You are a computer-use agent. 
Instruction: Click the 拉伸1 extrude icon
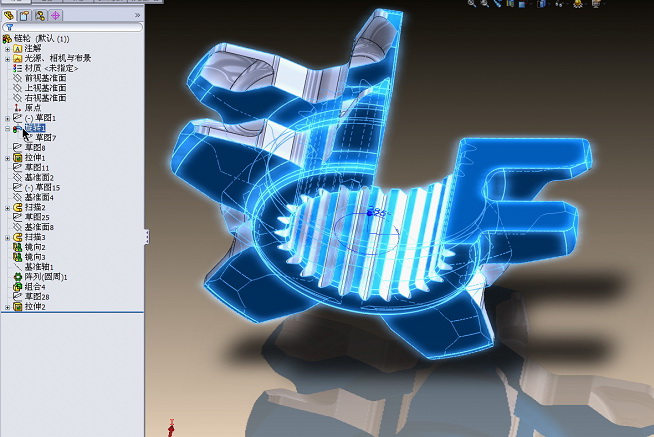tap(18, 158)
